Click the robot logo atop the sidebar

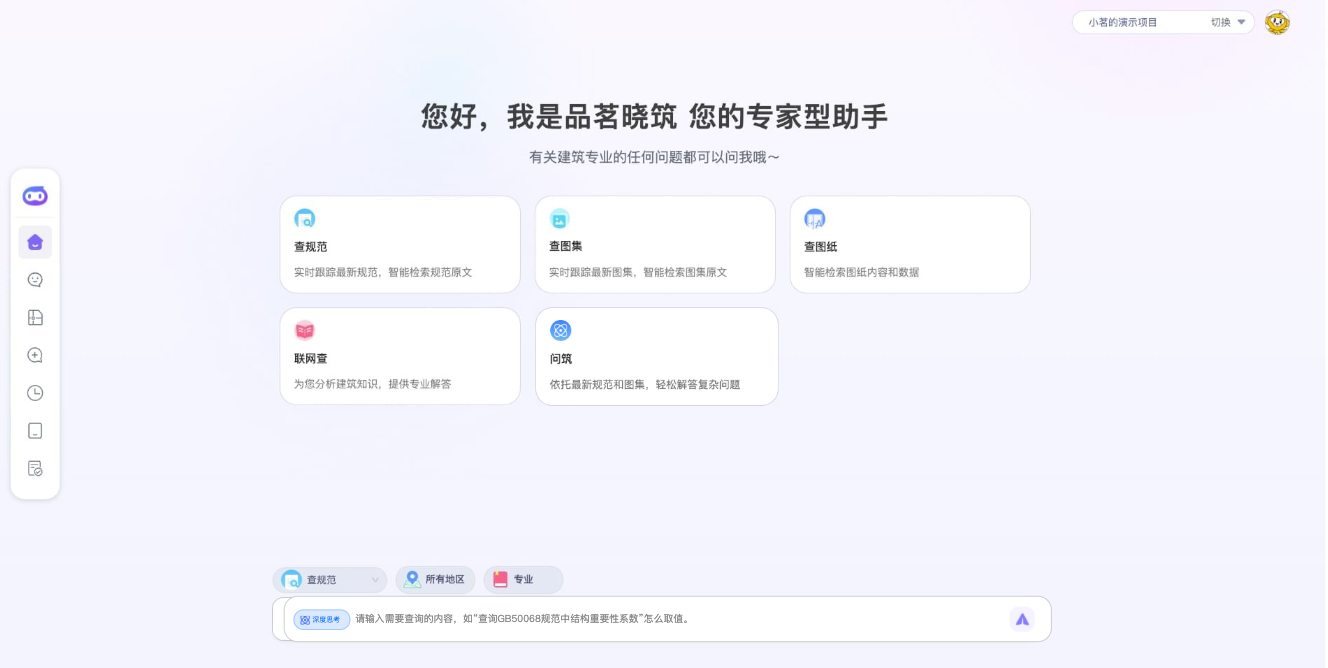click(35, 196)
